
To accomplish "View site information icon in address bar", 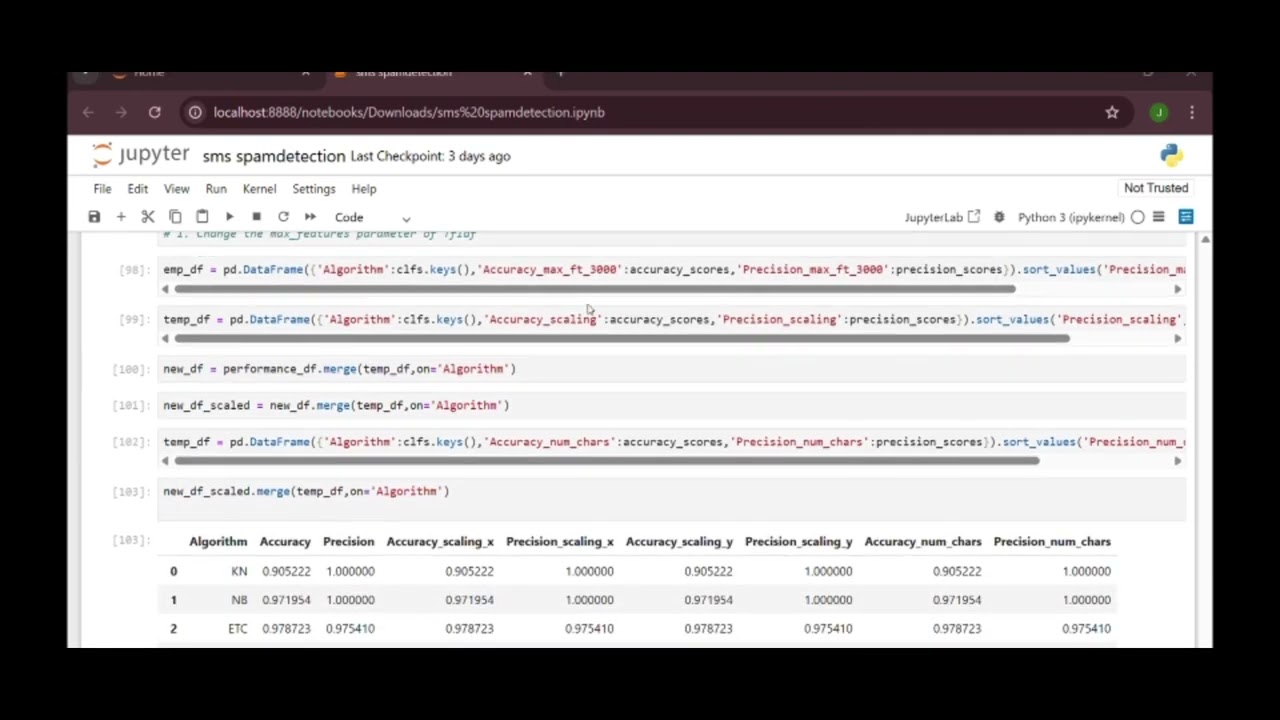I will [195, 113].
